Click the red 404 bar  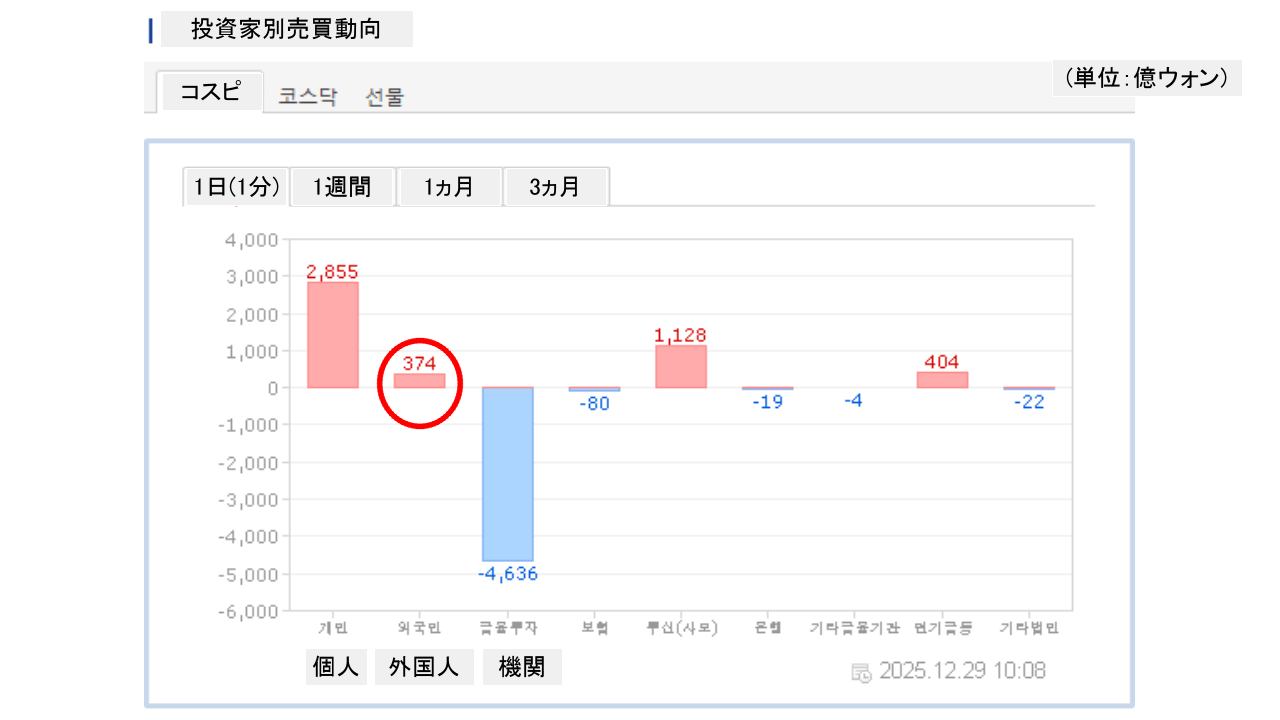coord(942,380)
